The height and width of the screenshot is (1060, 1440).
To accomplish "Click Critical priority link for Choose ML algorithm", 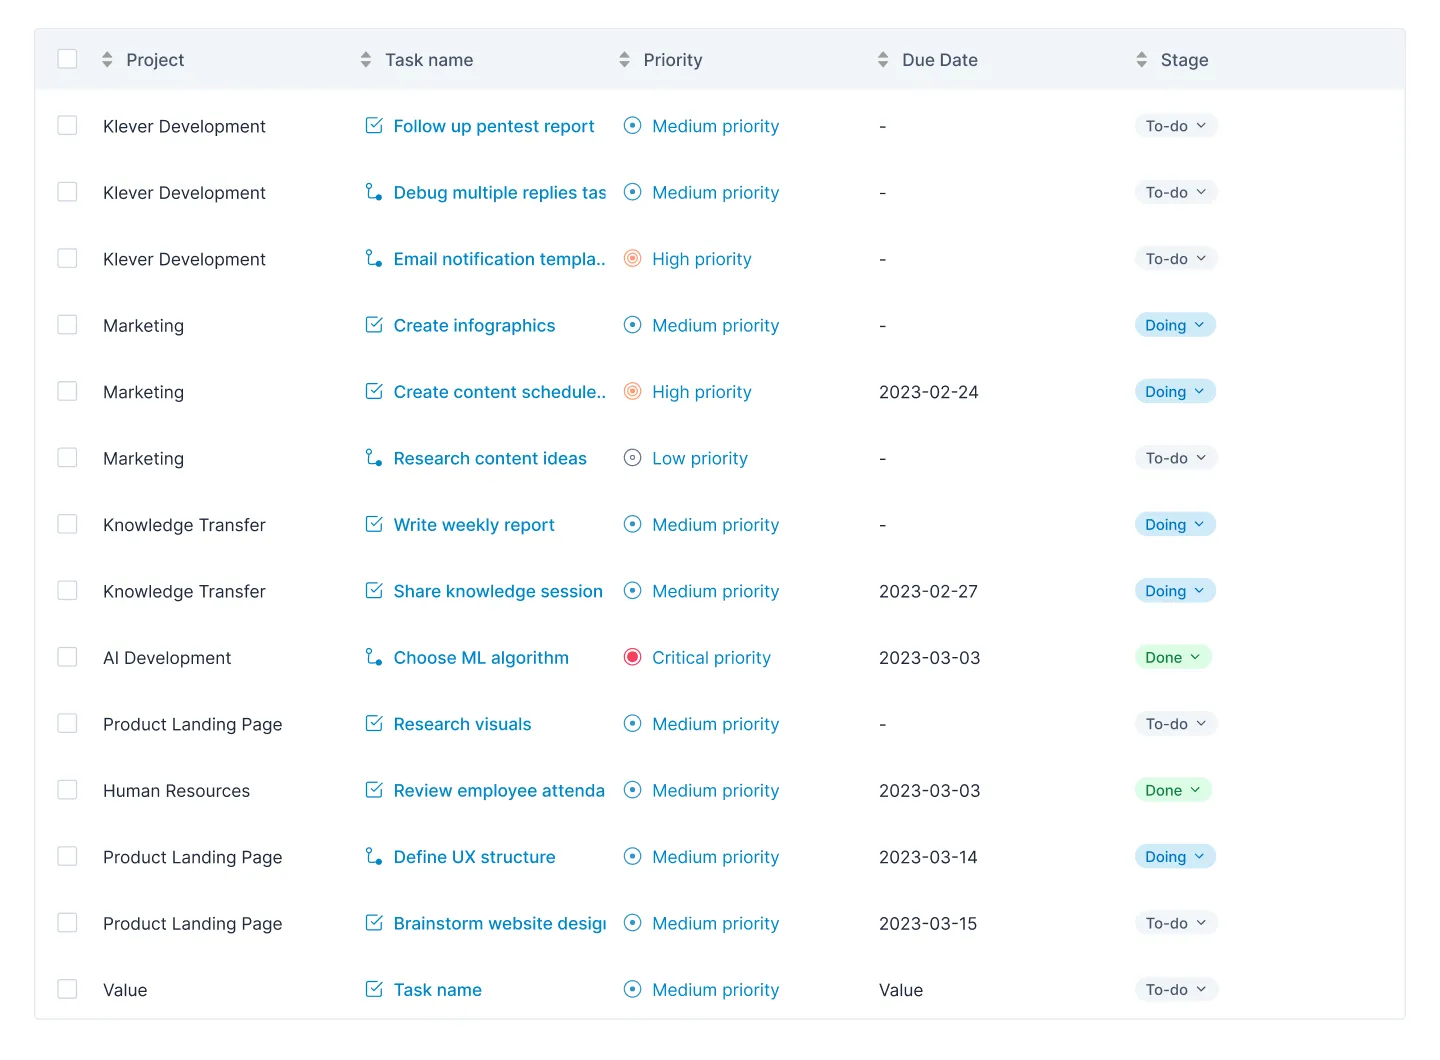I will (x=711, y=658).
